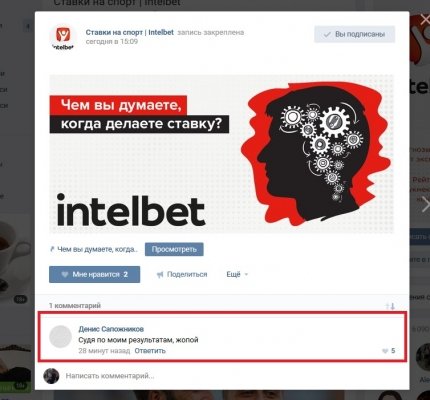Viewport: 430px width, 400px height.
Task: Open commenter's blank avatar picture
Action: click(60, 337)
